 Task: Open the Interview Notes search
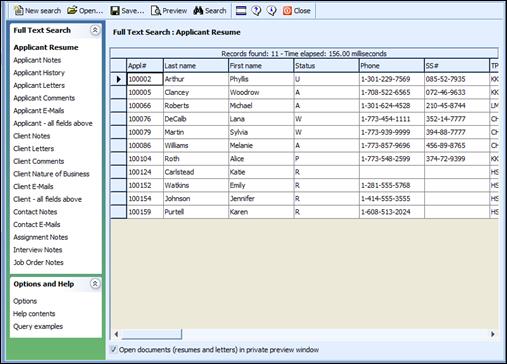click(x=38, y=250)
